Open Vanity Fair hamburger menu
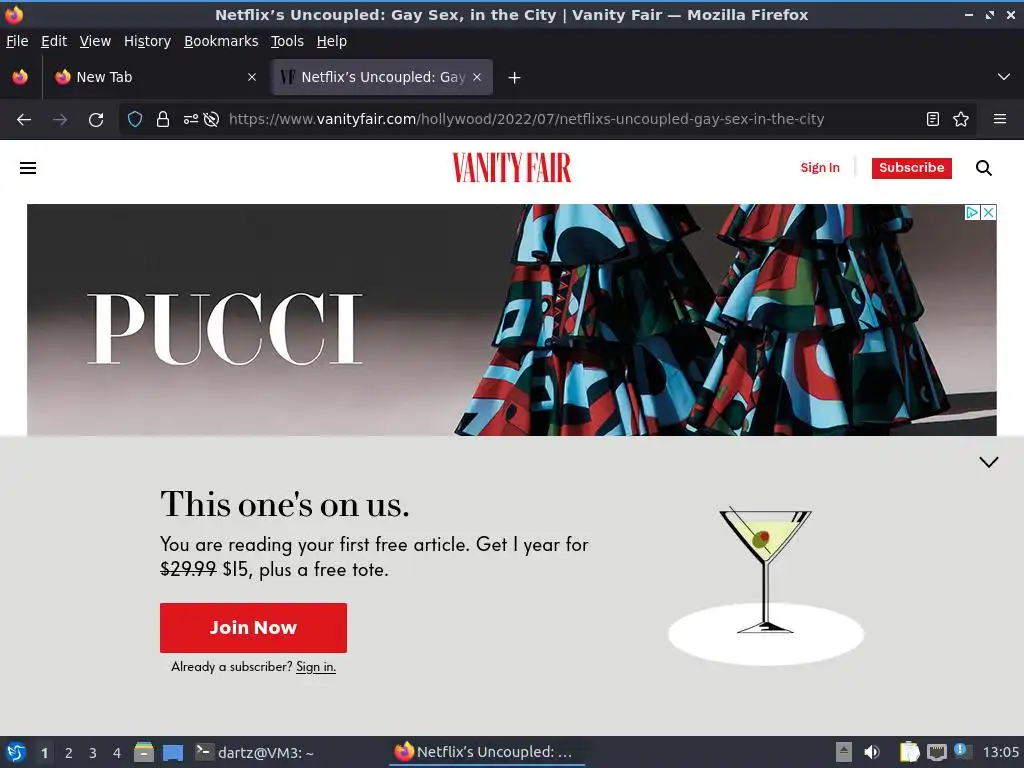1024x768 pixels. click(28, 168)
